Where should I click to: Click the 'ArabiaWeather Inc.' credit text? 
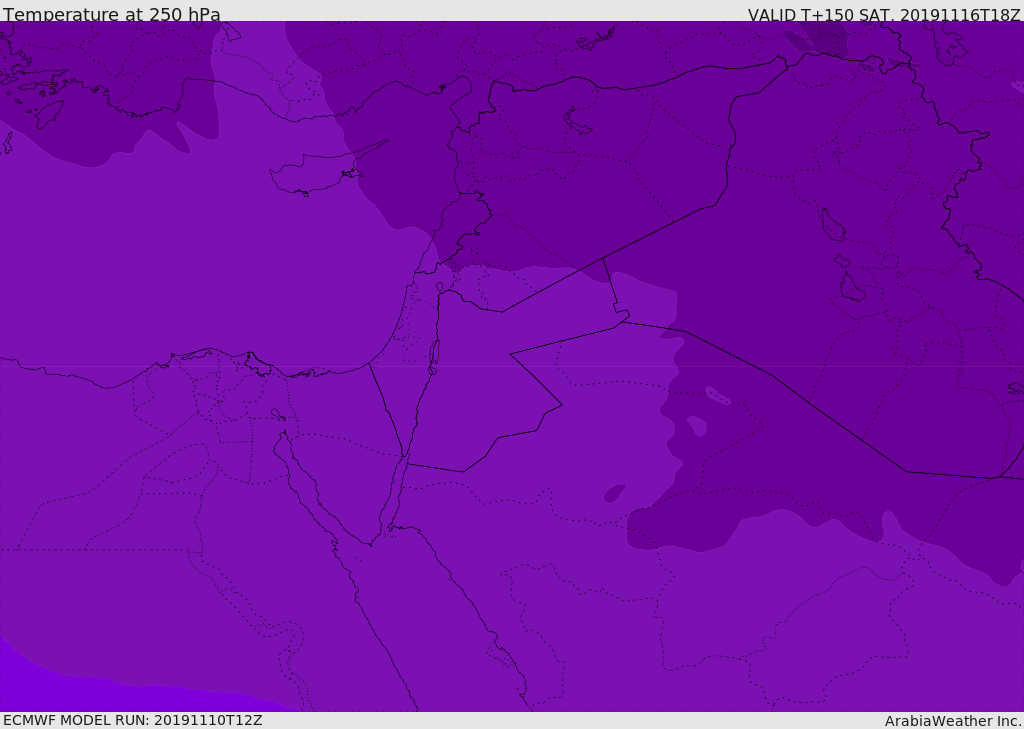click(x=953, y=721)
